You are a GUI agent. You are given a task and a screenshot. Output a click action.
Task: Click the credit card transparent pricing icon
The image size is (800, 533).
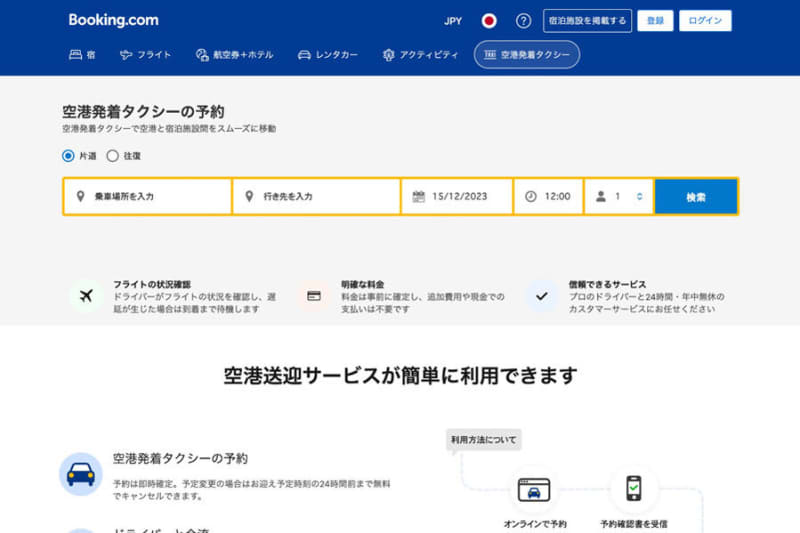[314, 296]
